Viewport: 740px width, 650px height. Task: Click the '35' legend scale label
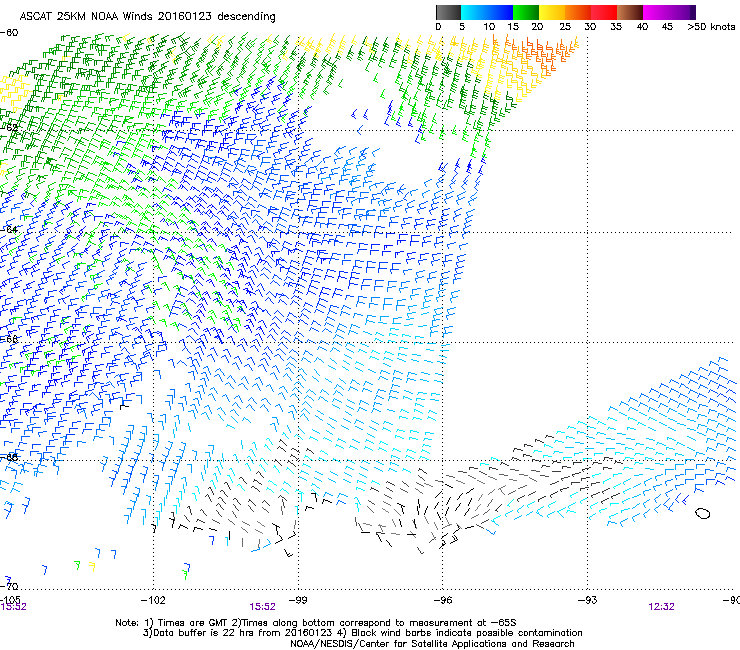616,27
